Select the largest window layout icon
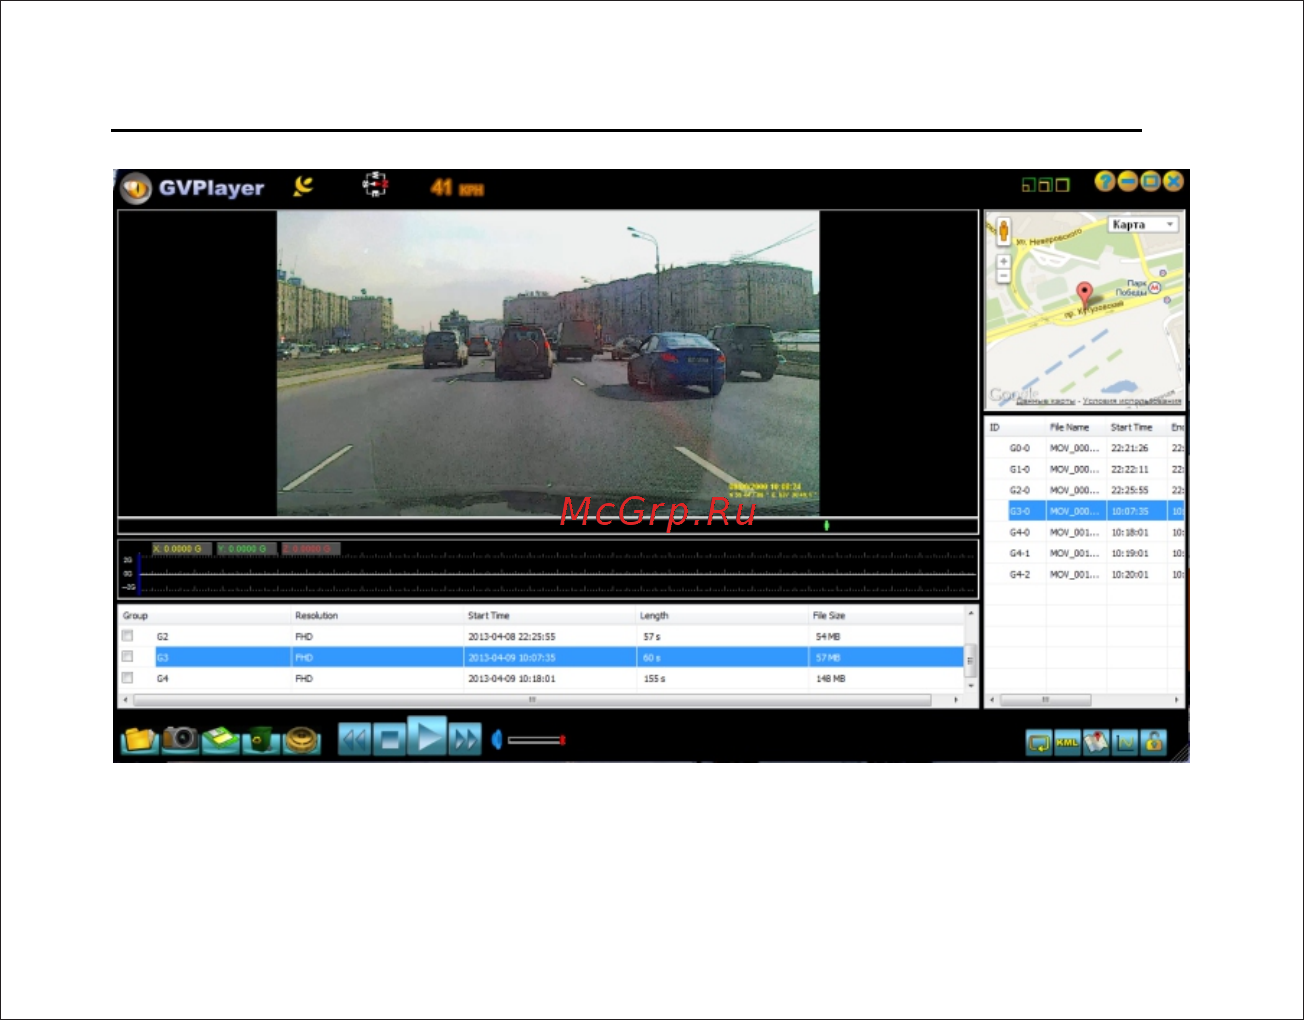Screen dimensions: 1304x1020 [1062, 185]
